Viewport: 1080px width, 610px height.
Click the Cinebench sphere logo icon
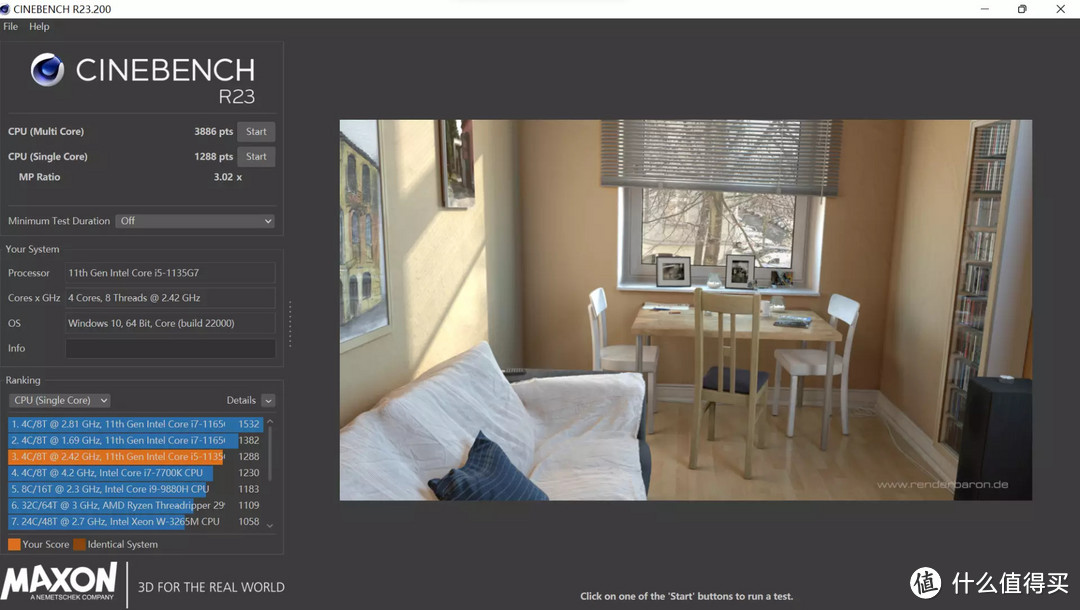coord(48,70)
